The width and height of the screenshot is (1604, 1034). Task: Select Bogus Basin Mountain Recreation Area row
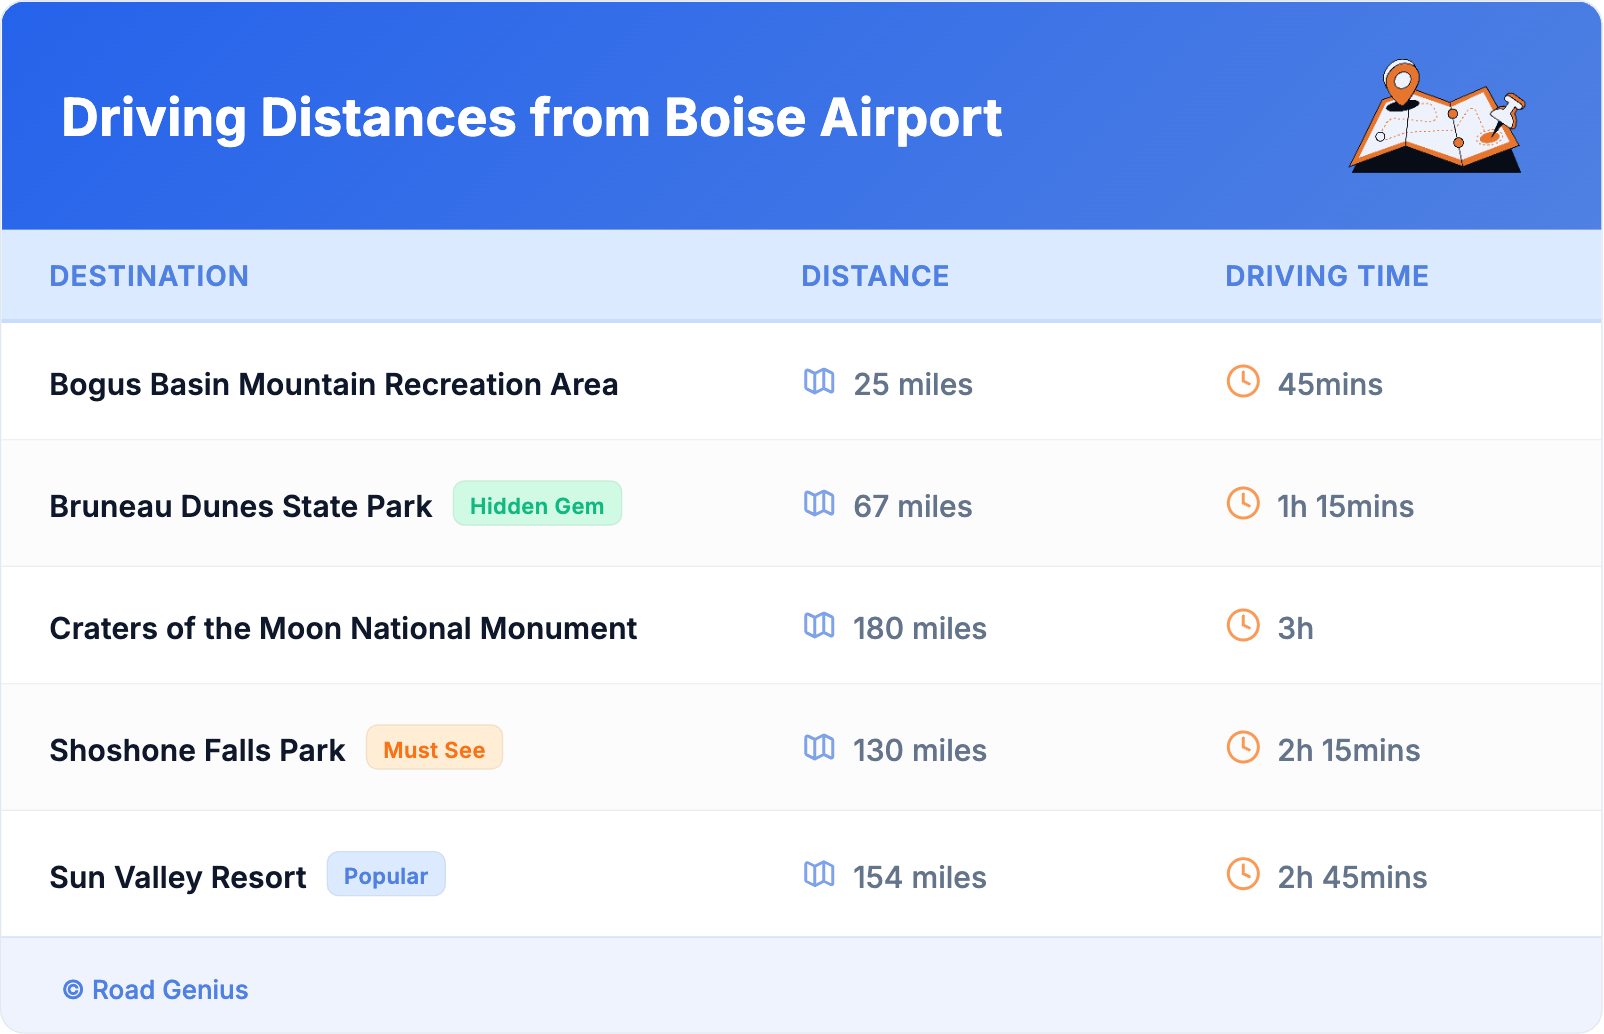coord(334,384)
